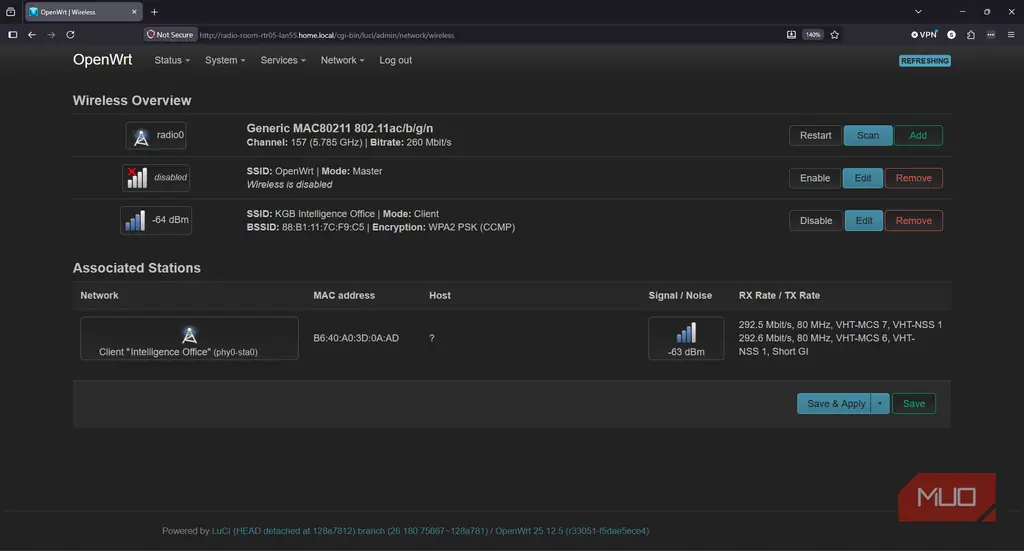Go back with the browser back arrow
Image resolution: width=1024 pixels, height=551 pixels.
pos(32,35)
